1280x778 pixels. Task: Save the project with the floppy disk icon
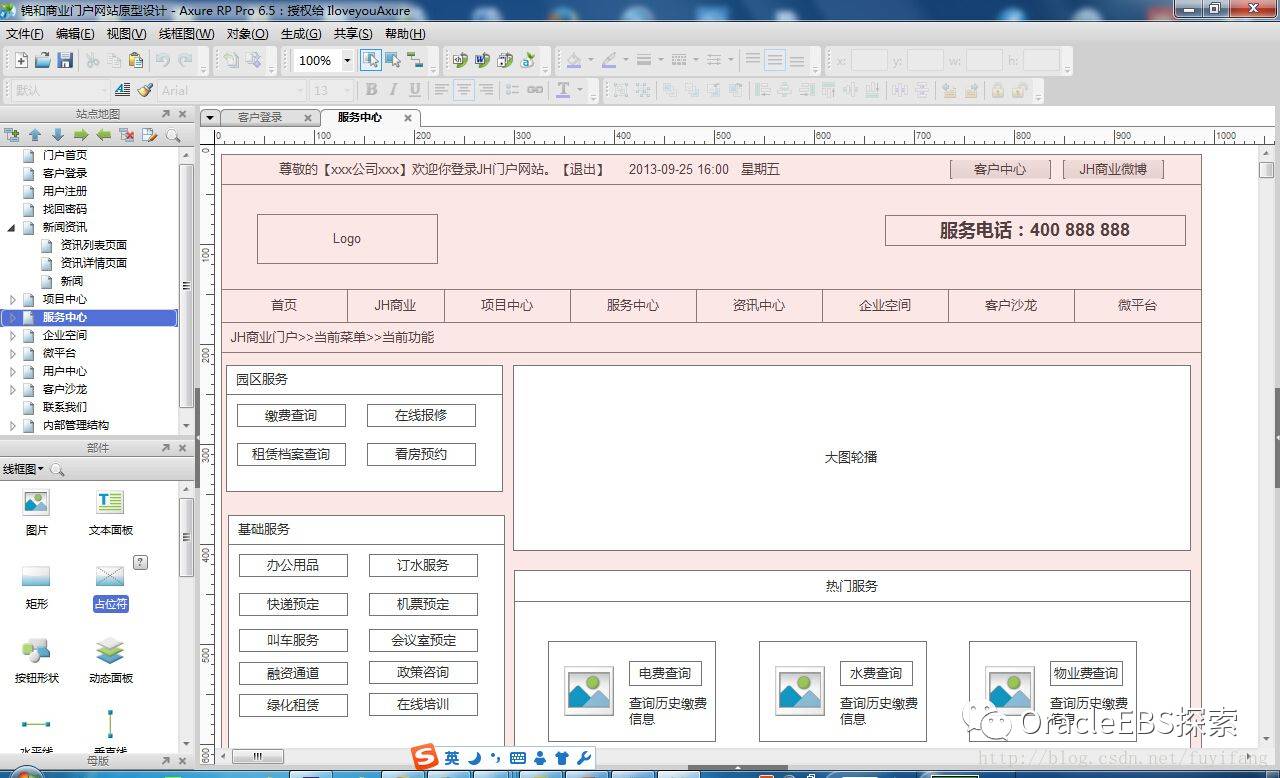[x=65, y=60]
